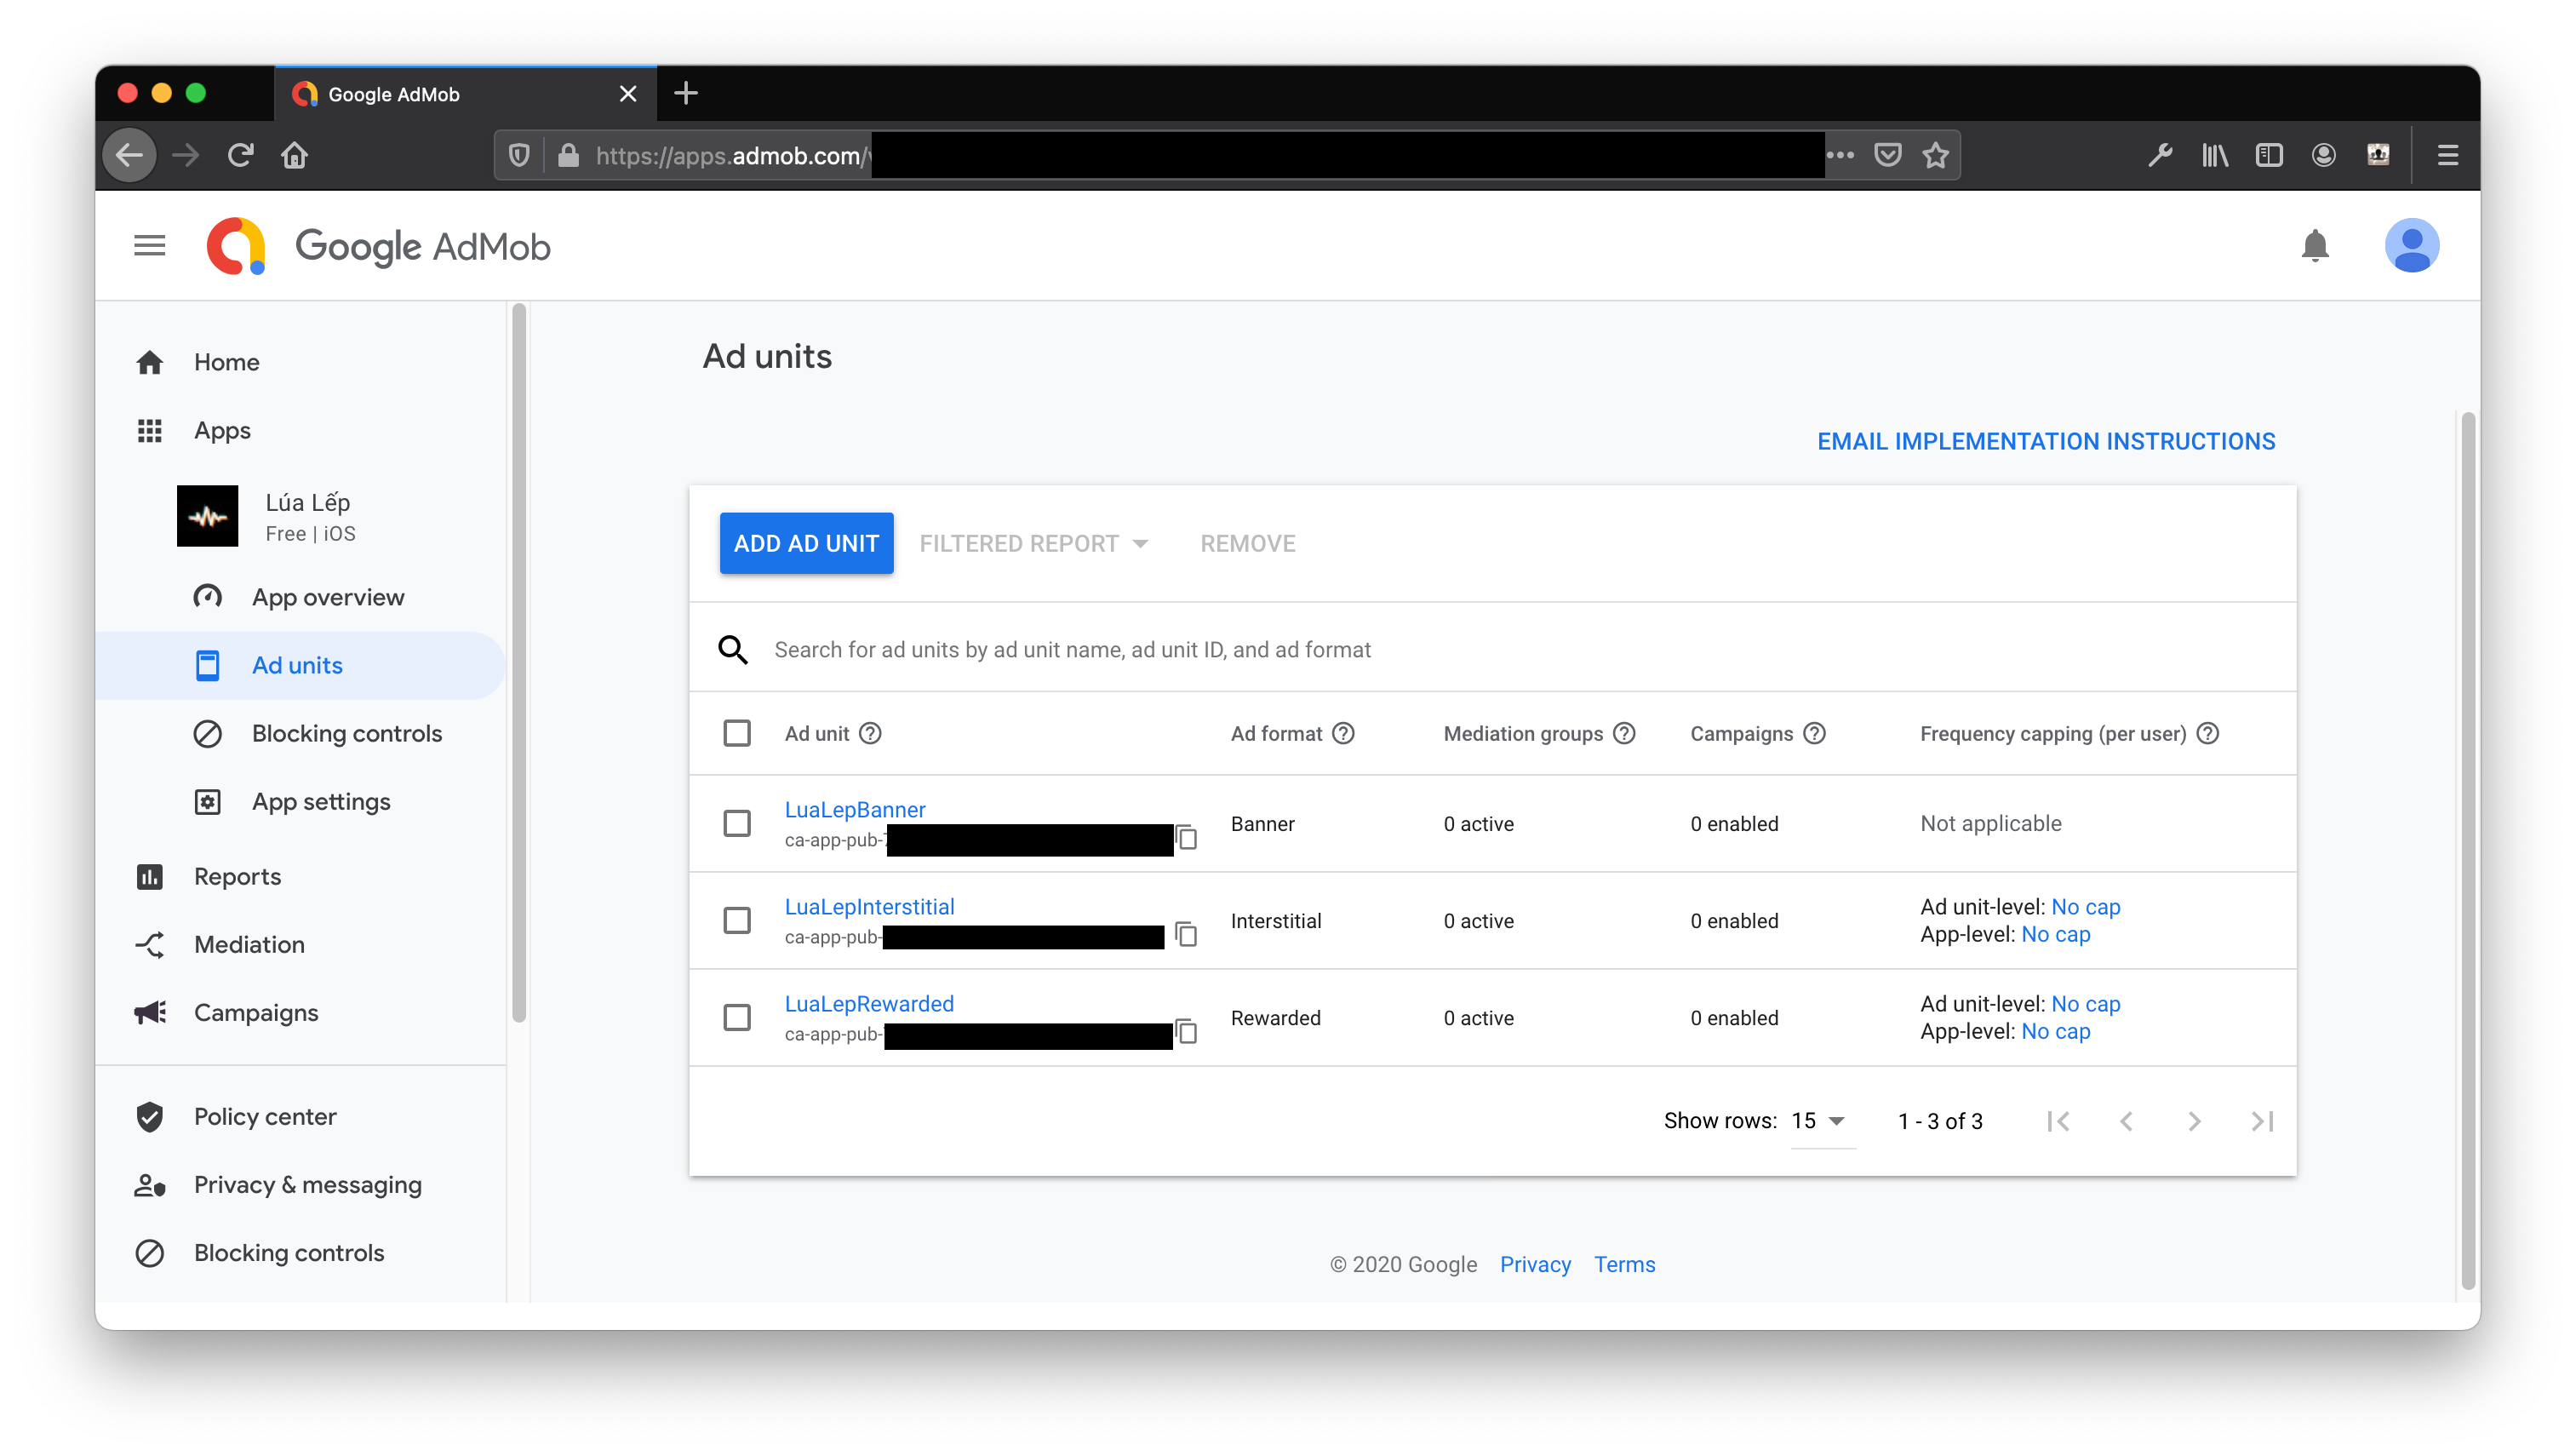Switch to the Ad units section
Image resolution: width=2576 pixels, height=1456 pixels.
[296, 665]
